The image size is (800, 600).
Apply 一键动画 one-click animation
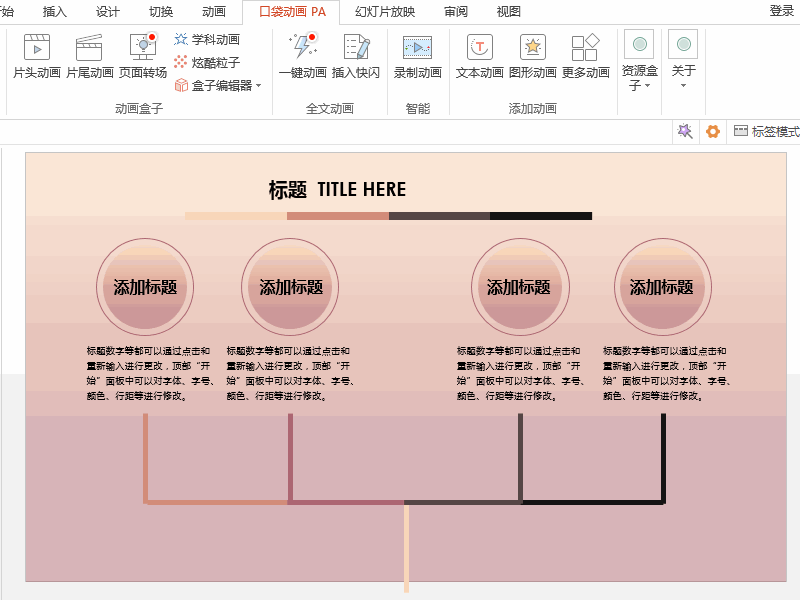(x=303, y=56)
